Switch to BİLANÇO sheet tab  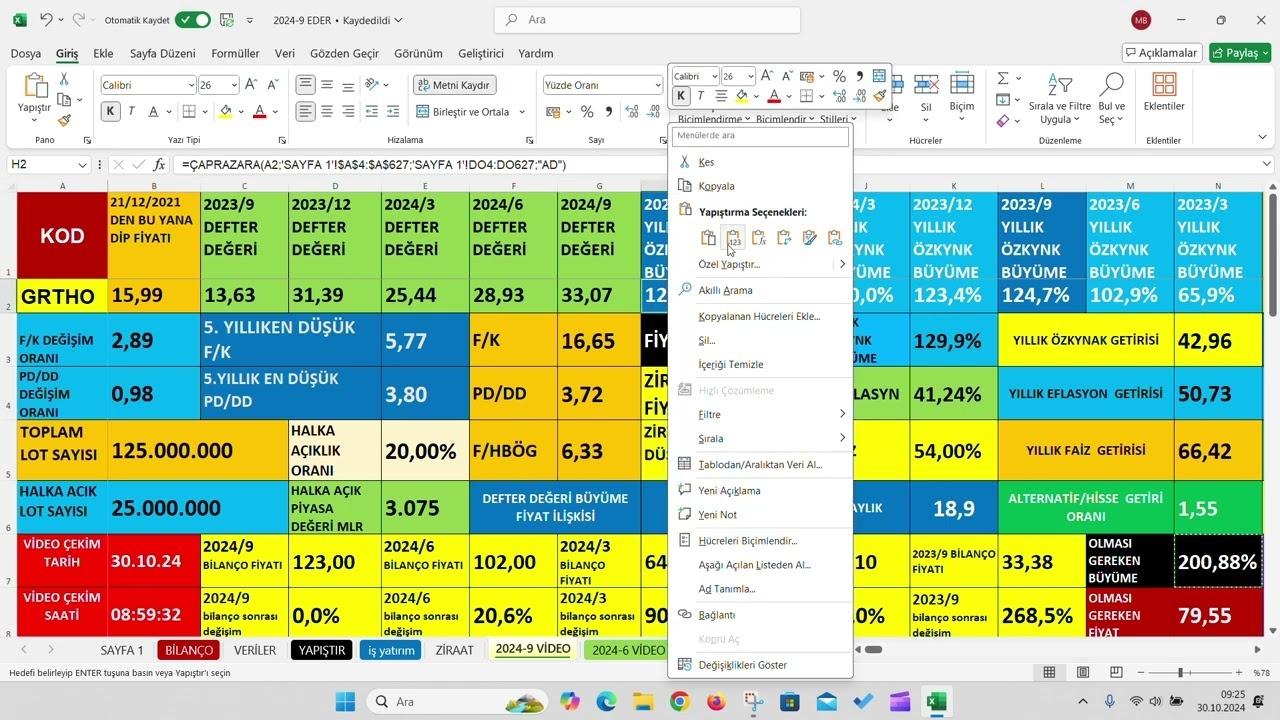pyautogui.click(x=189, y=650)
